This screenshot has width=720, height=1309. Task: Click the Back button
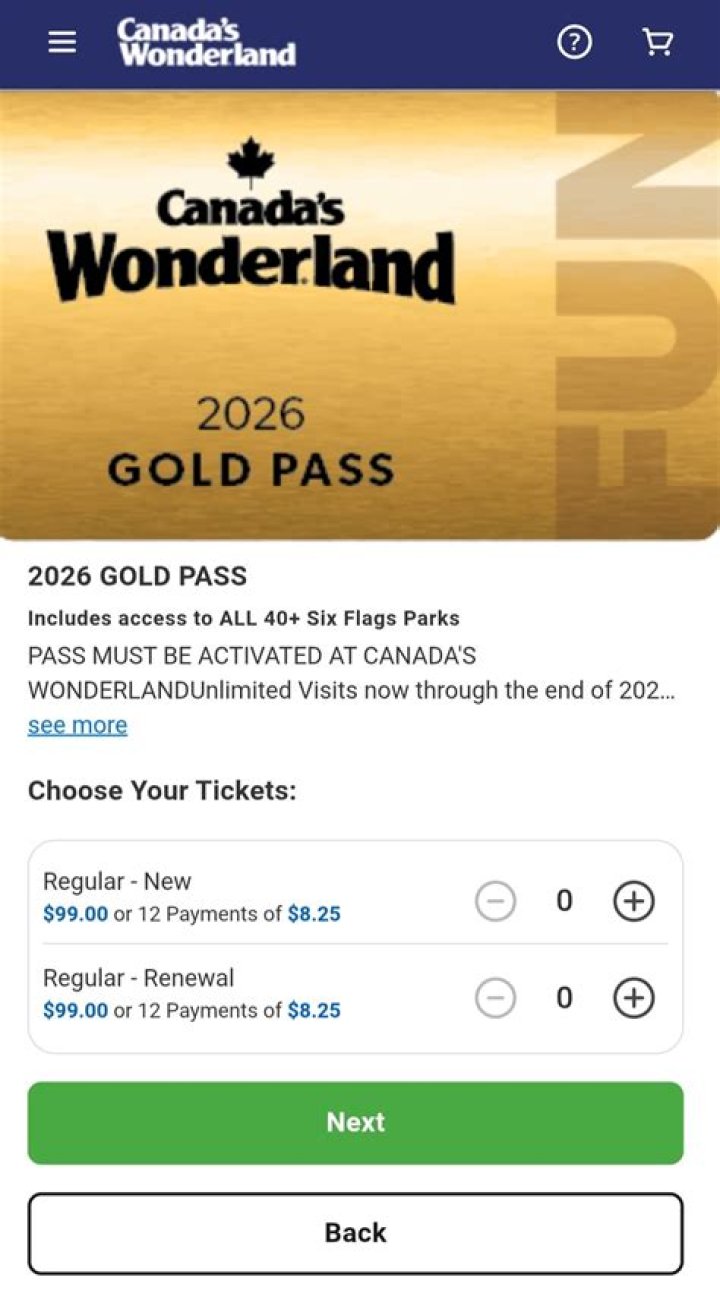pyautogui.click(x=354, y=1232)
